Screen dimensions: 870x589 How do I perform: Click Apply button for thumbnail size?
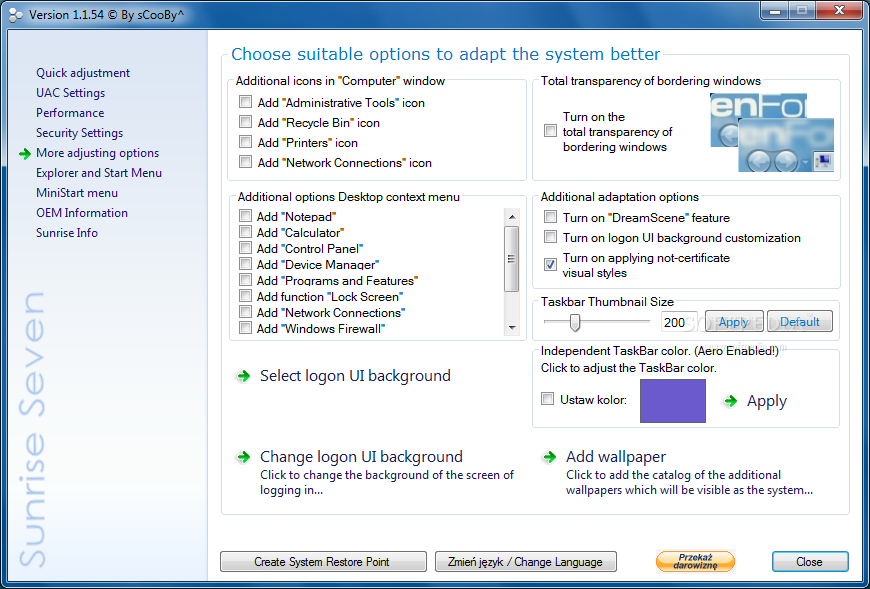tap(734, 322)
